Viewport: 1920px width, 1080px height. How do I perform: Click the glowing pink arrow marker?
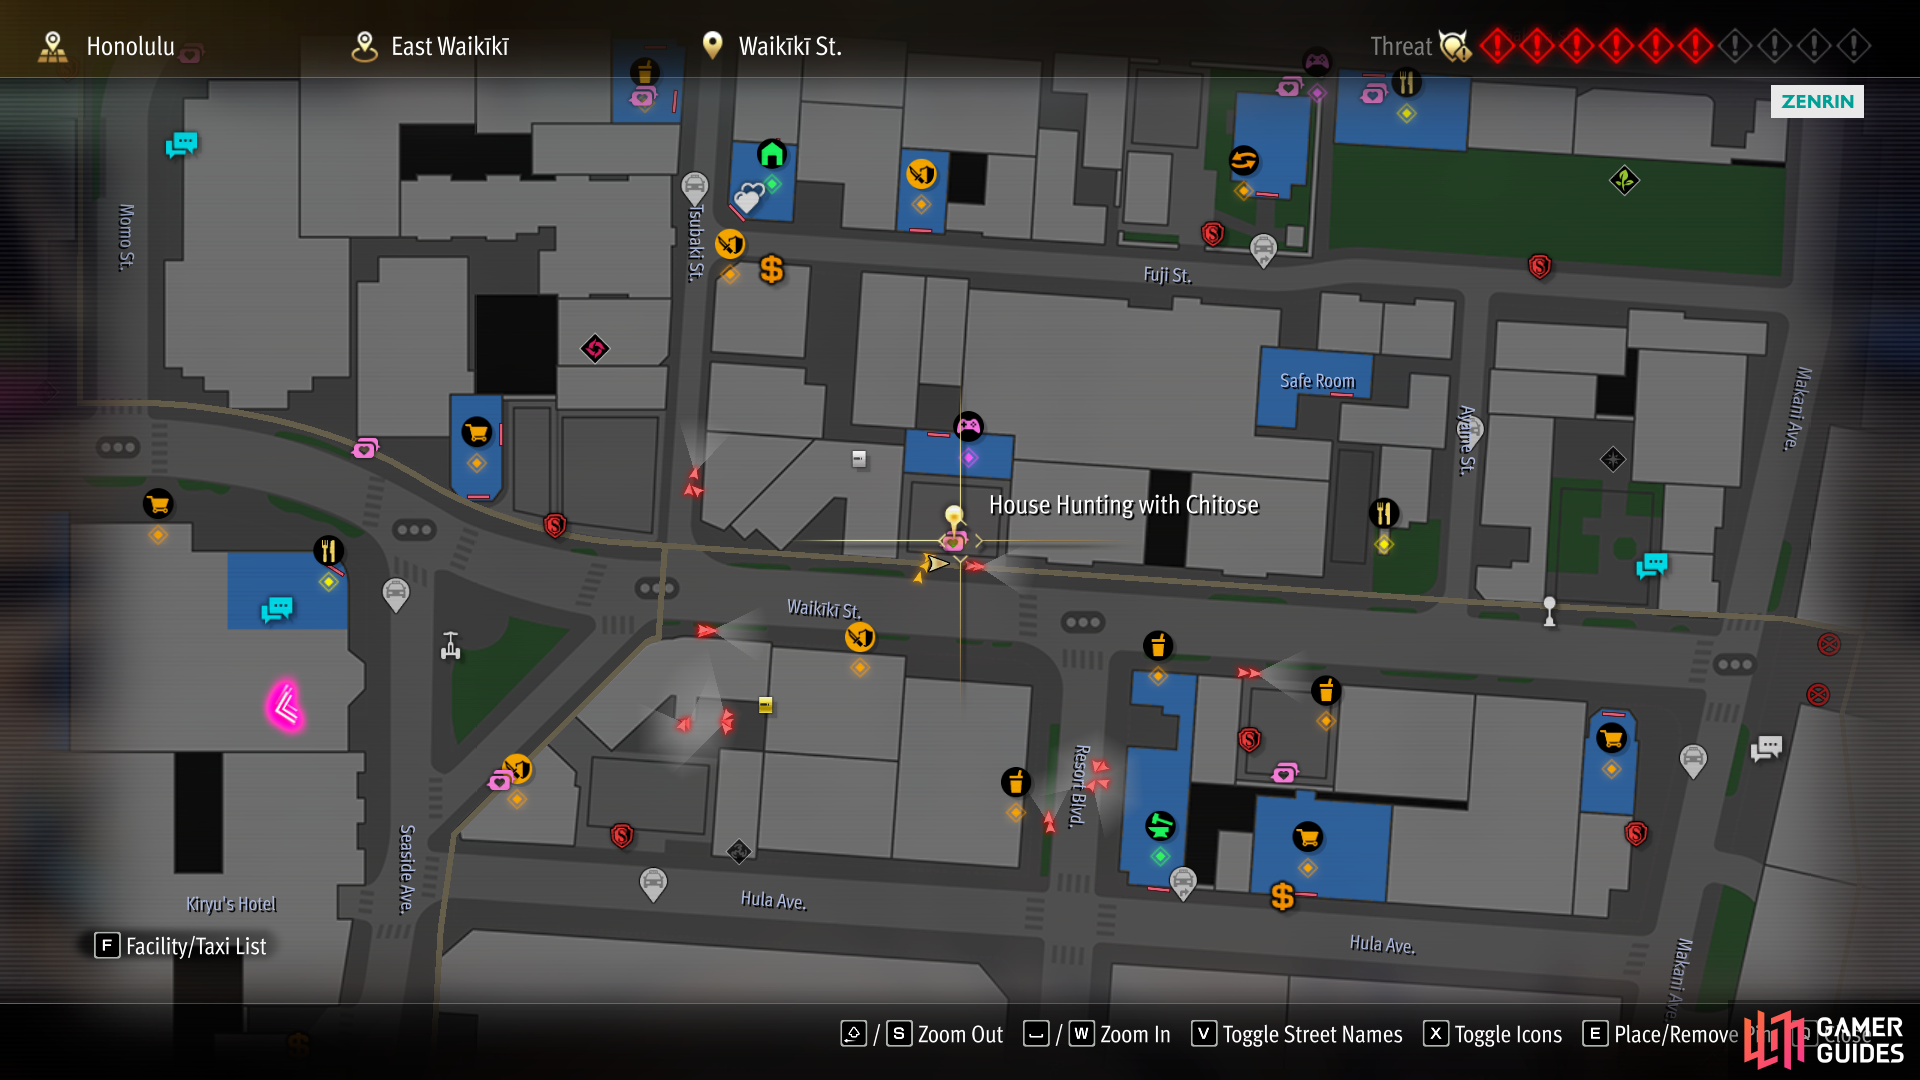(x=285, y=707)
